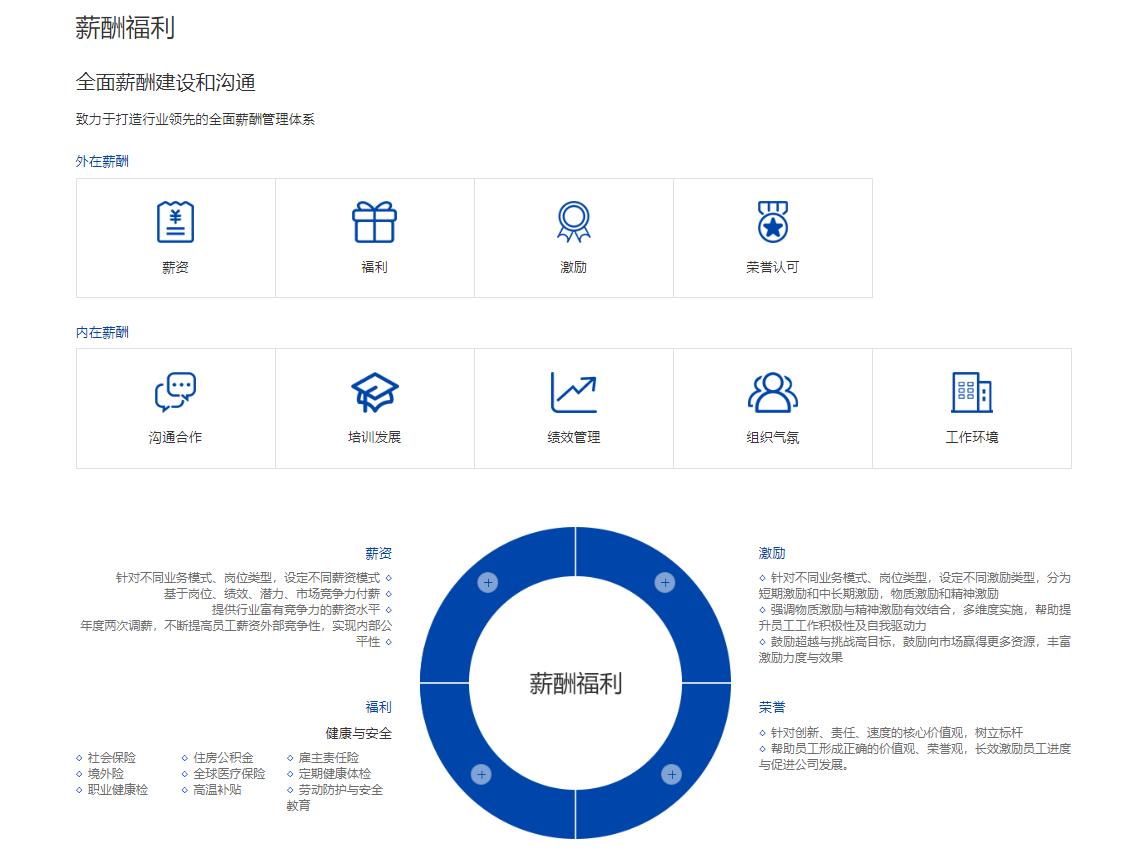Select the 福利 gift box icon
Viewport: 1139px width, 859px height.
(374, 221)
